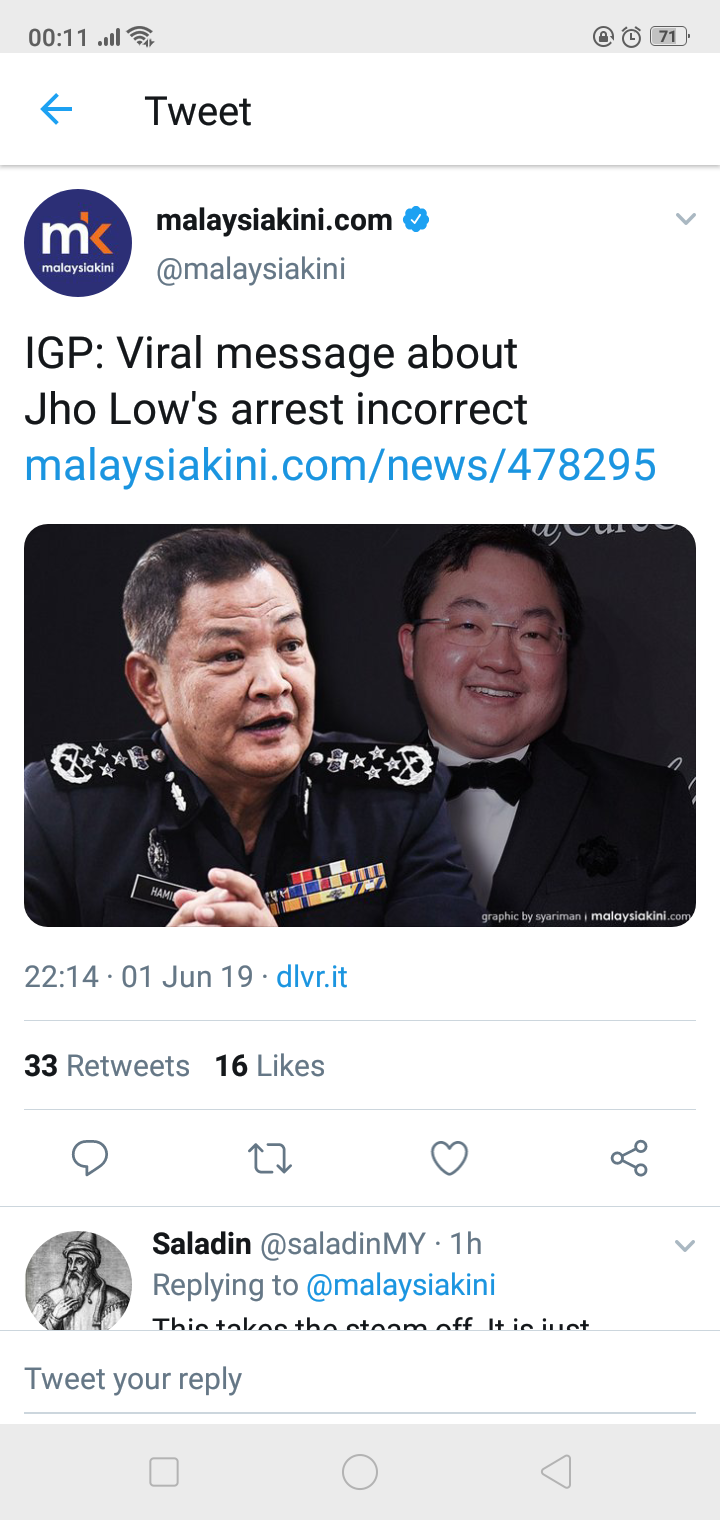
Task: Open @malaysiakini mention in reply
Action: click(x=401, y=1285)
